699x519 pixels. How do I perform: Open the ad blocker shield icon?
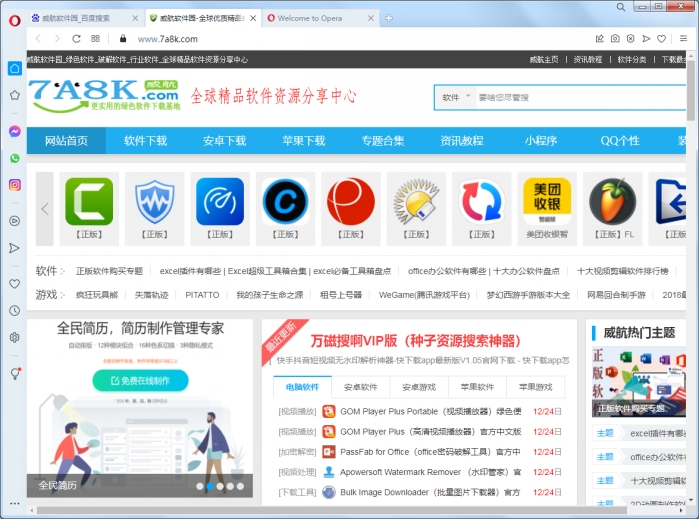(x=630, y=39)
